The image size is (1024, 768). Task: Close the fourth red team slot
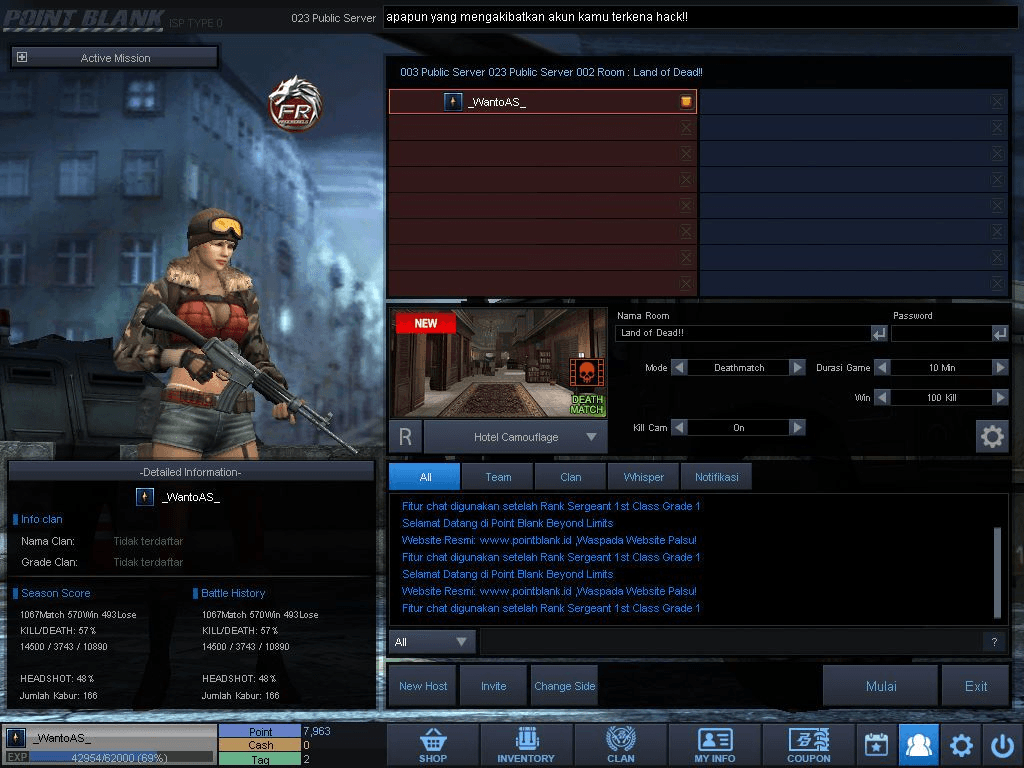pos(686,180)
